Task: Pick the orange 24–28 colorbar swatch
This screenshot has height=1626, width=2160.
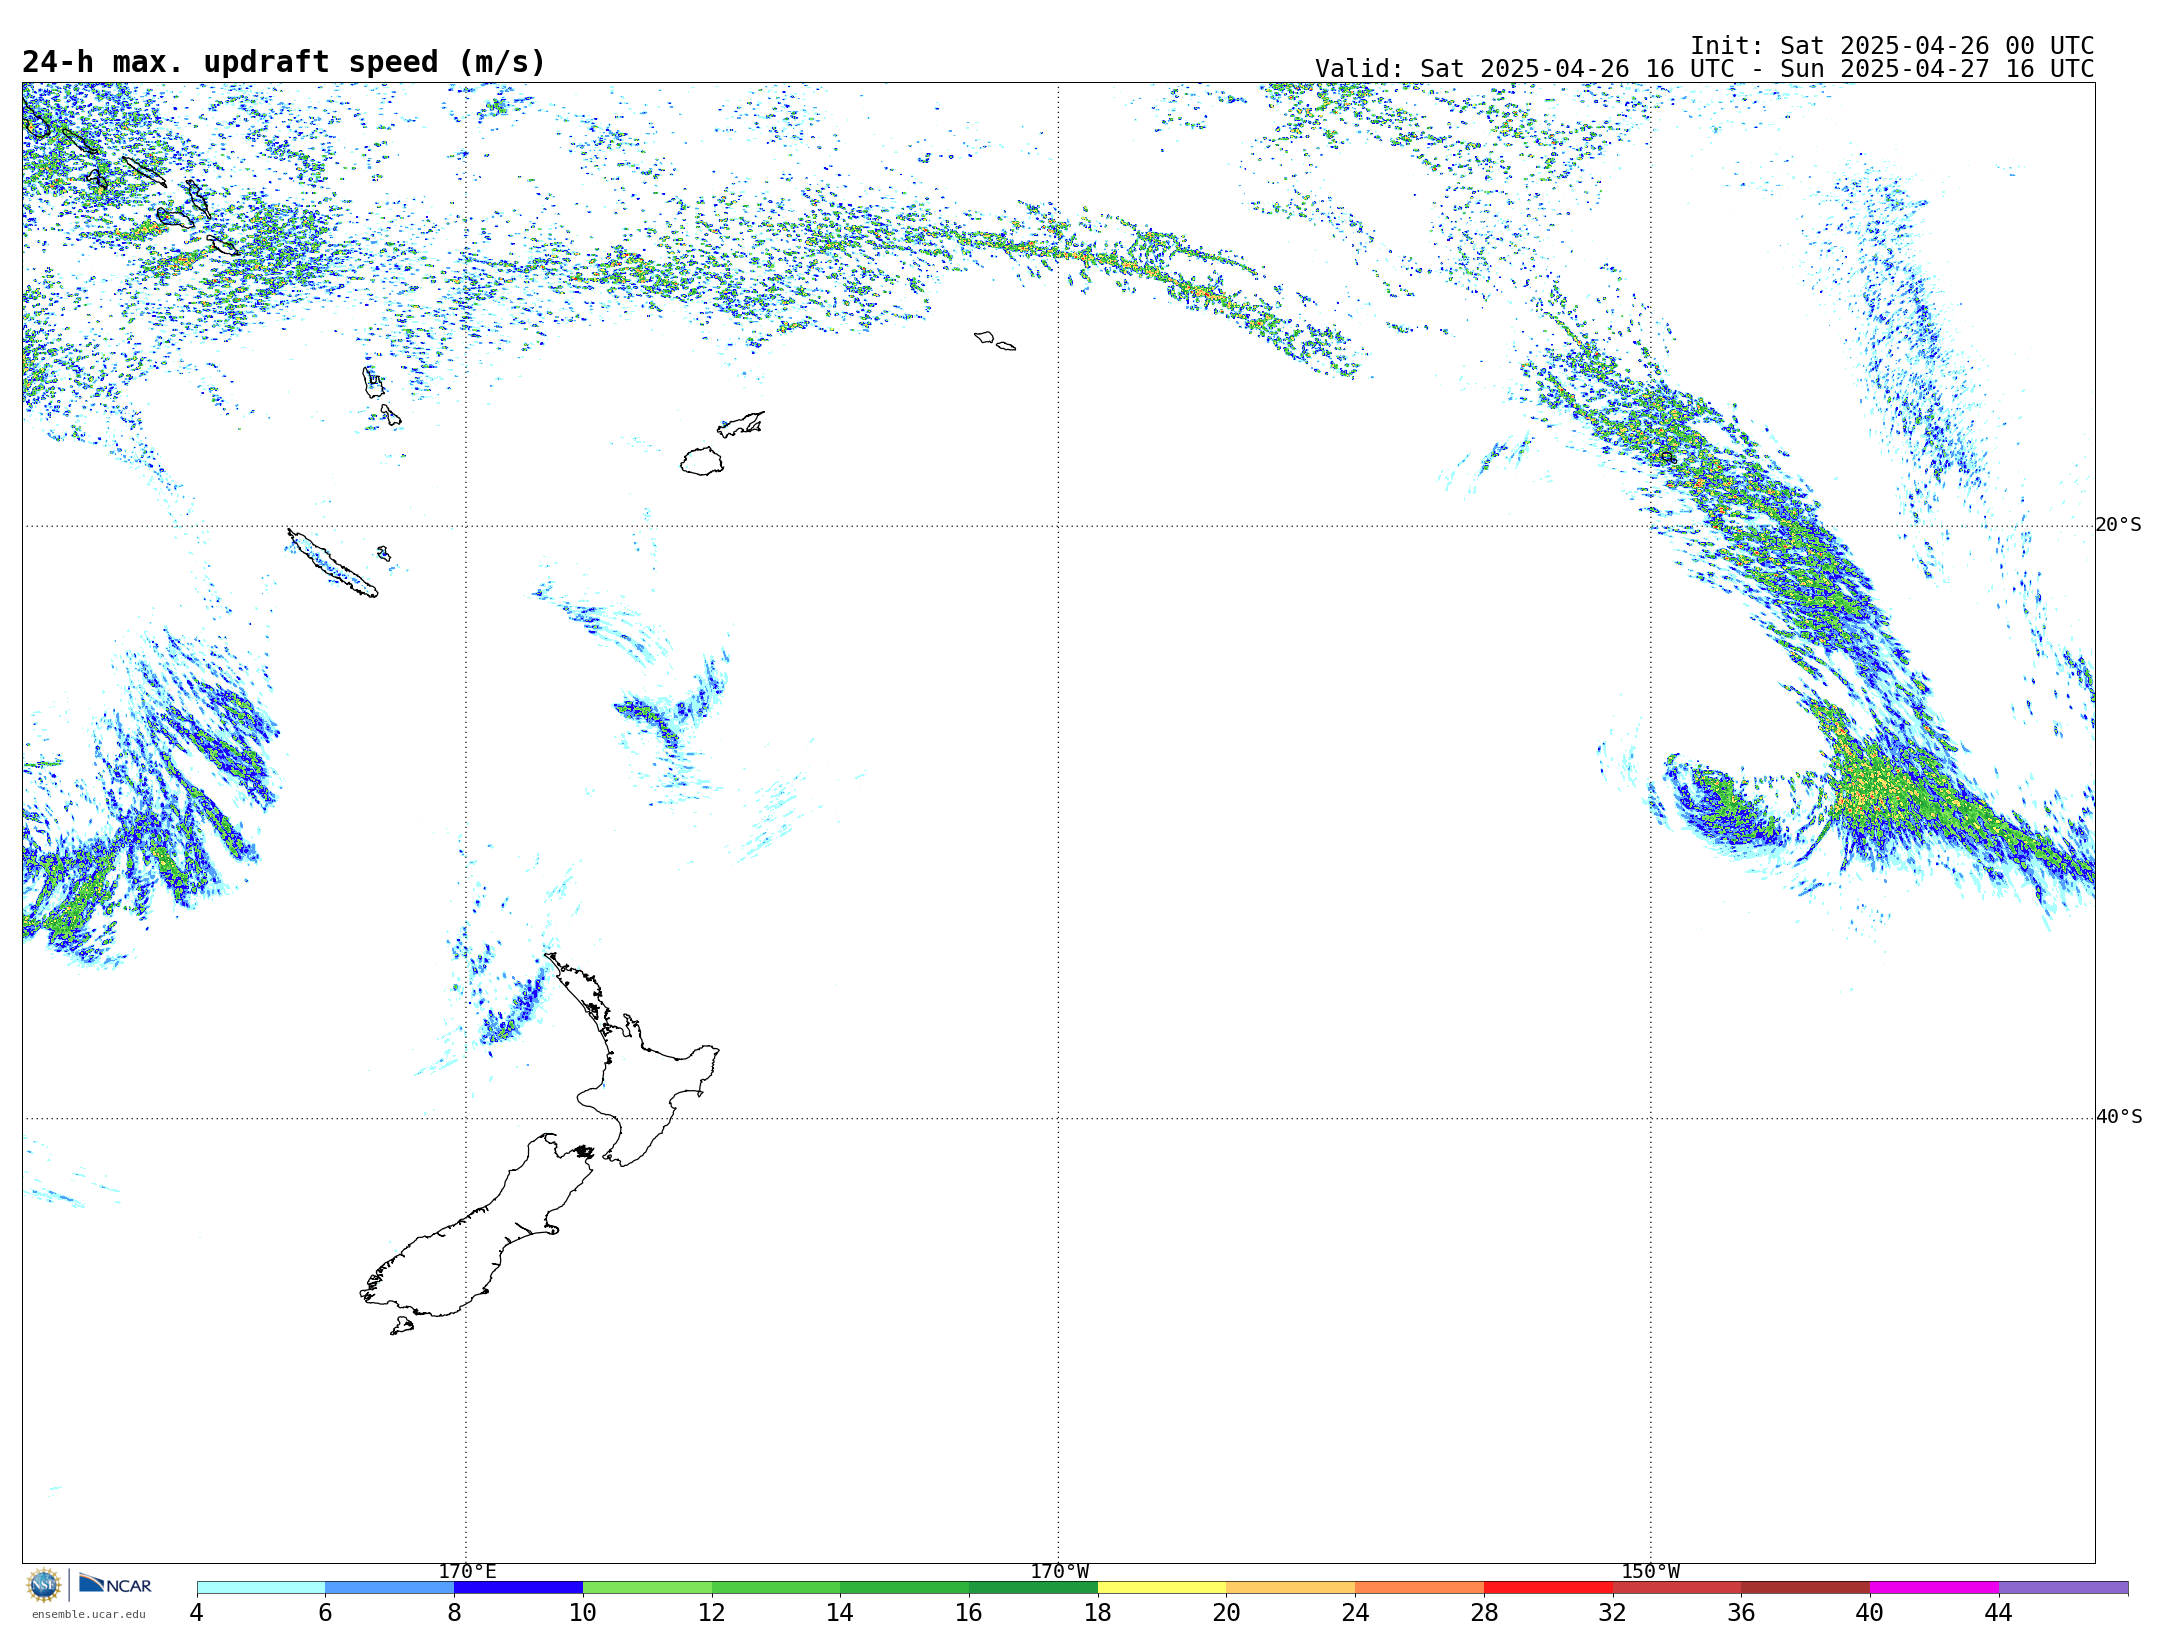Action: pyautogui.click(x=1420, y=1587)
